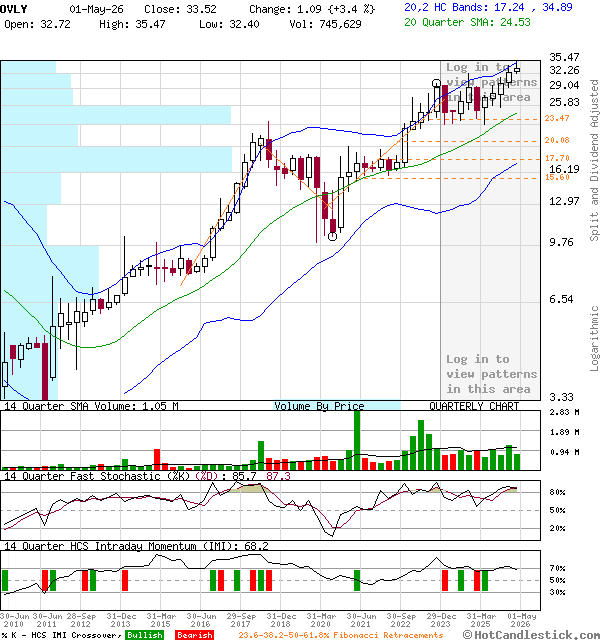Click the circle marker at the 2023 high
This screenshot has width=600, height=640.
436,83
